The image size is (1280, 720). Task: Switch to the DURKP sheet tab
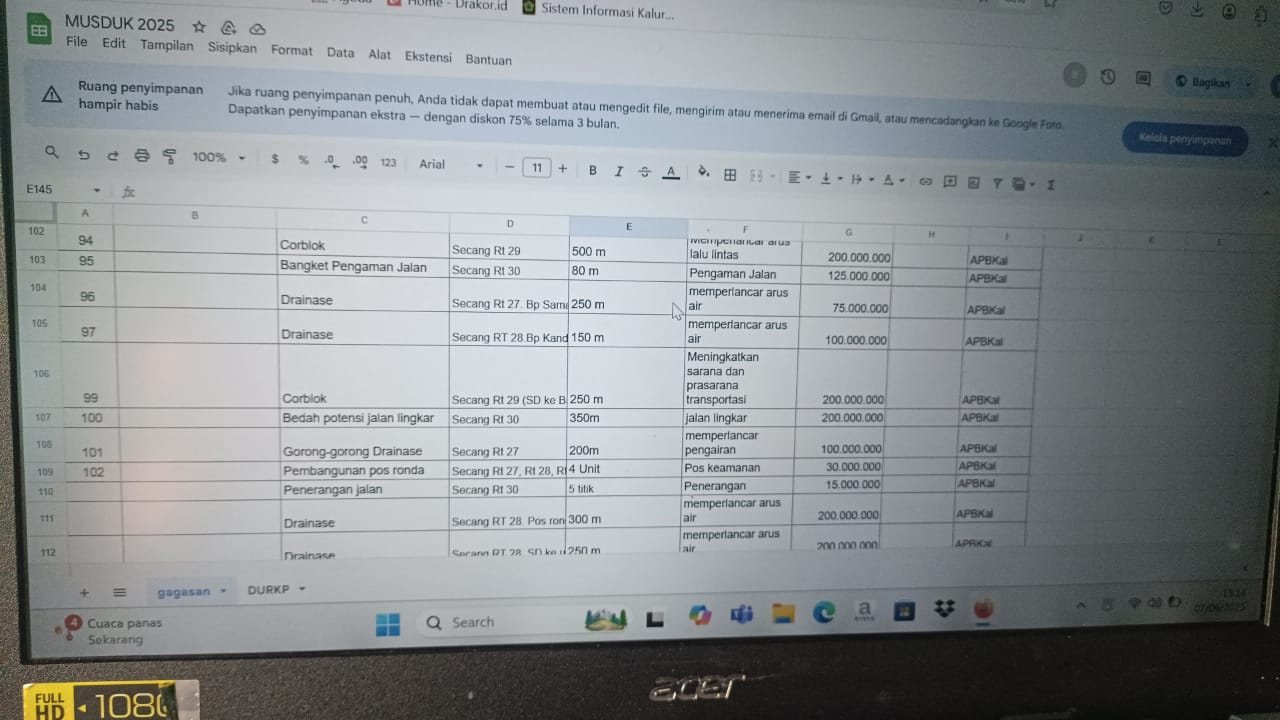pyautogui.click(x=268, y=590)
